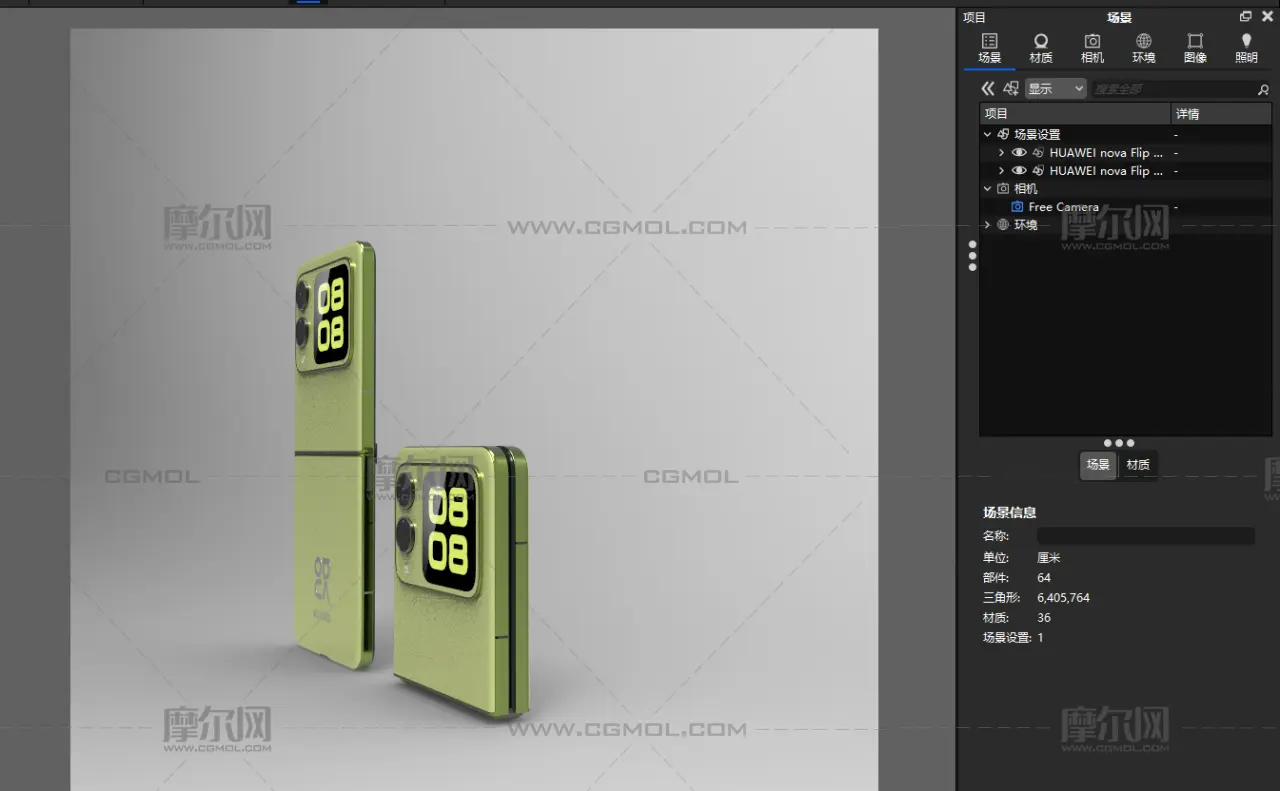Image resolution: width=1280 pixels, height=791 pixels.
Task: Hide the first HUAWEI nova Flip model
Action: click(x=1019, y=153)
